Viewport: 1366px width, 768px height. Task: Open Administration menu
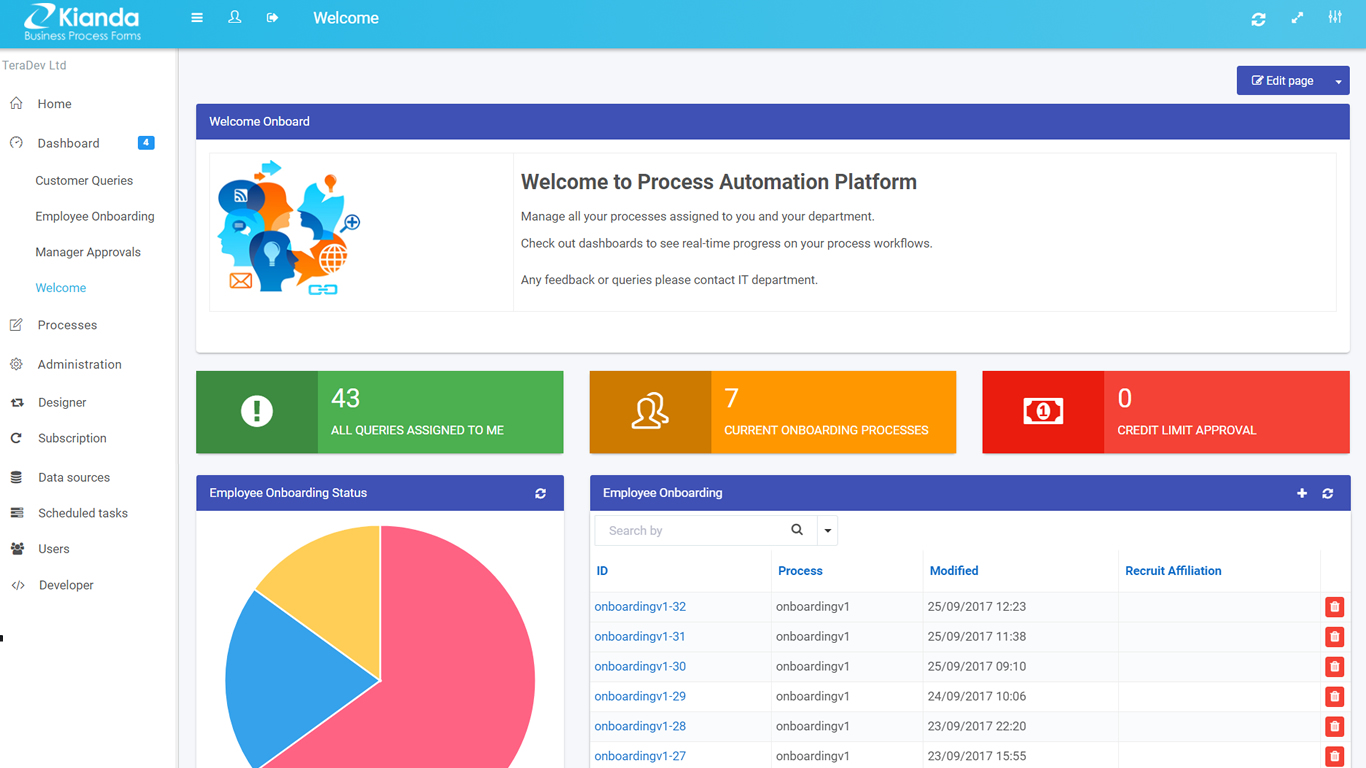(x=79, y=364)
